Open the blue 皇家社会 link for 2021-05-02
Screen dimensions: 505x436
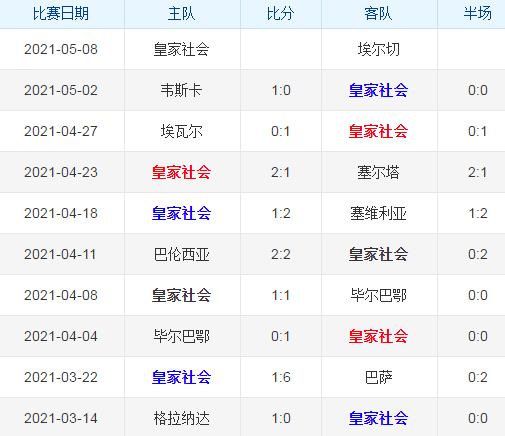pos(378,90)
